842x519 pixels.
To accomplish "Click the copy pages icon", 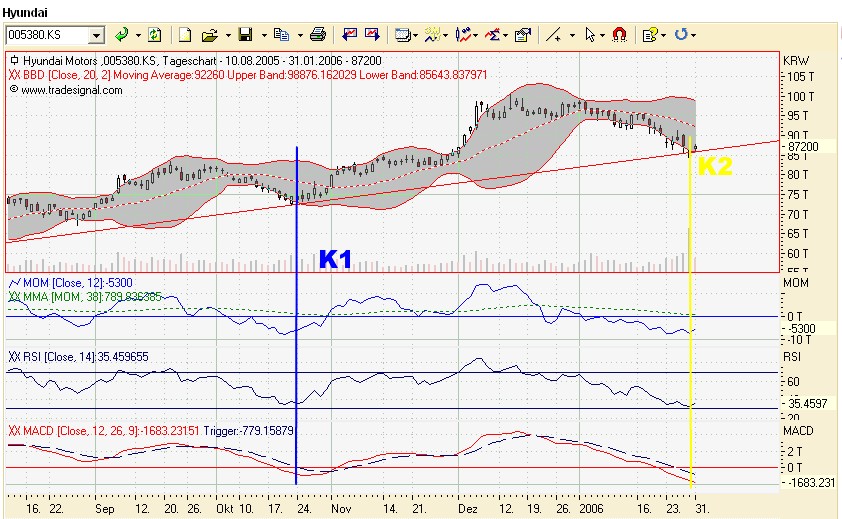I will pyautogui.click(x=281, y=35).
